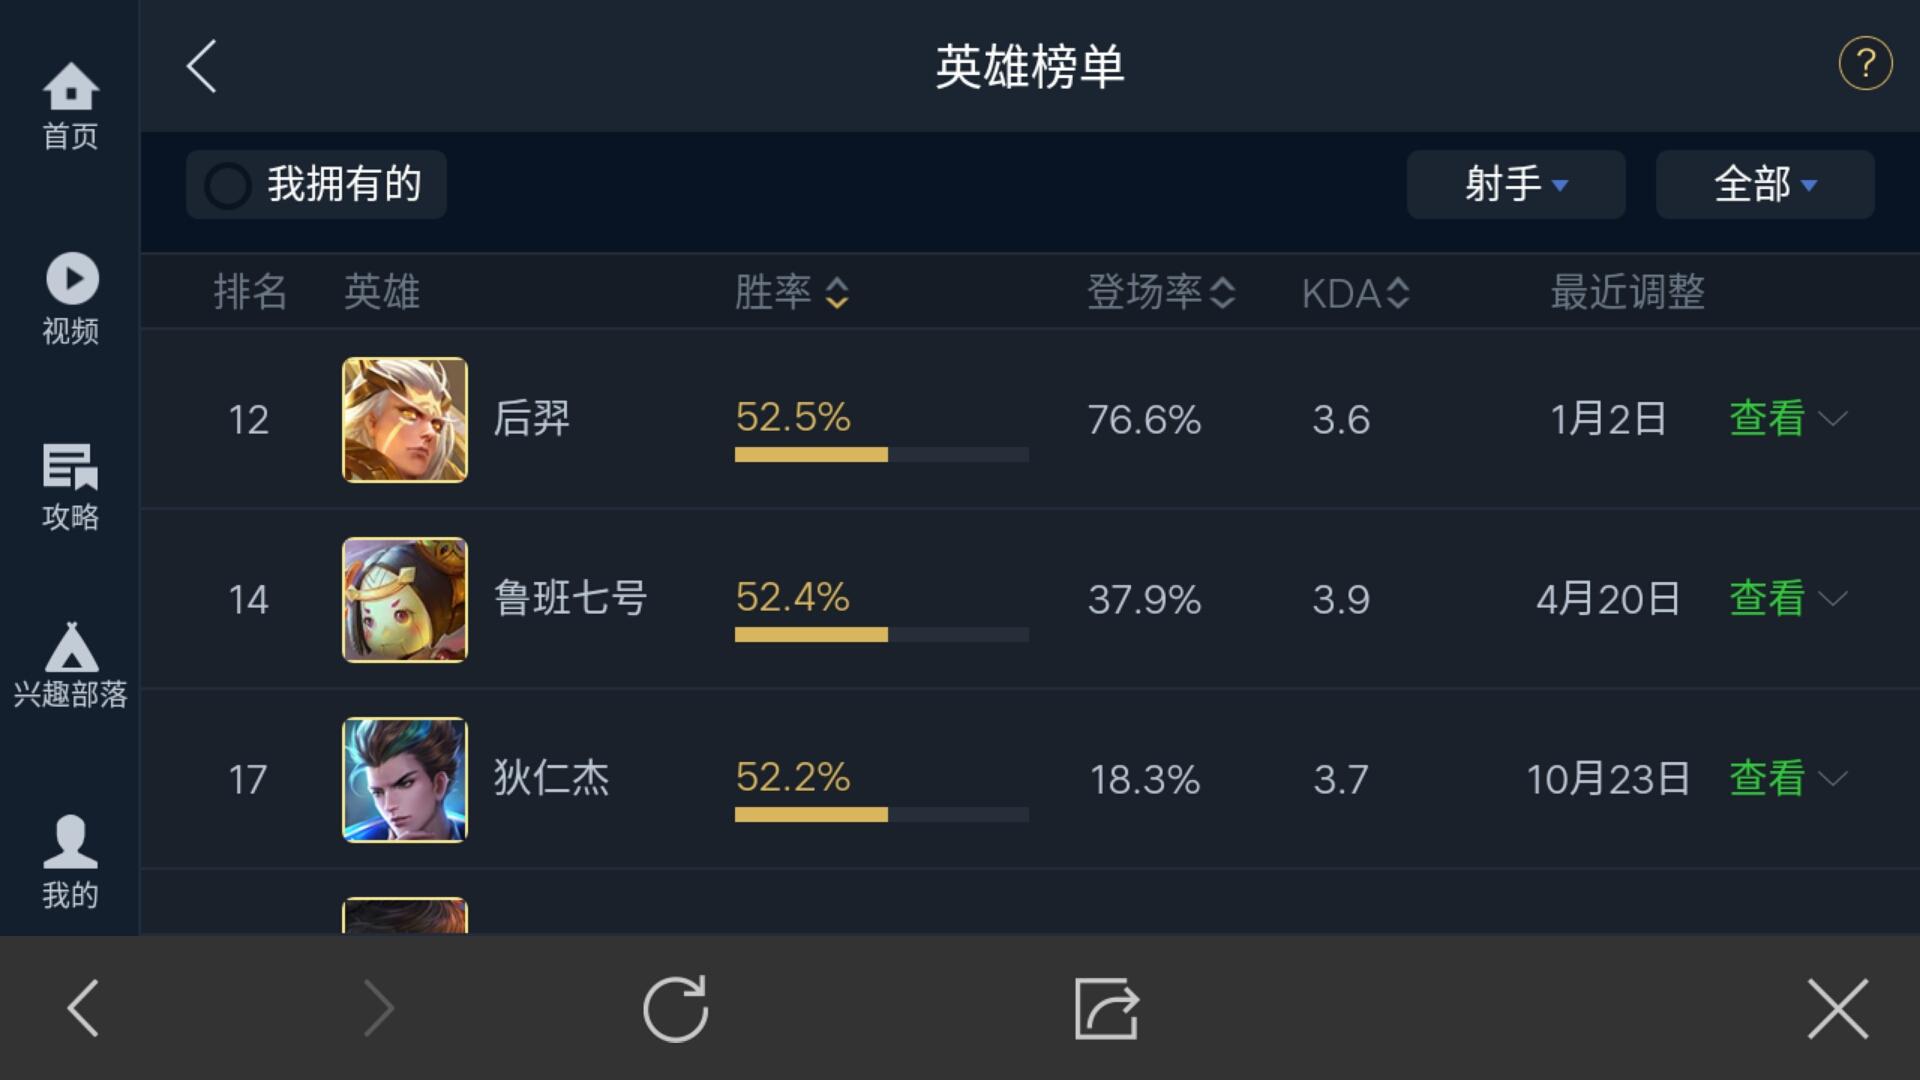
Task: Expand adjustment details chevron for 后羿
Action: [x=1833, y=418]
